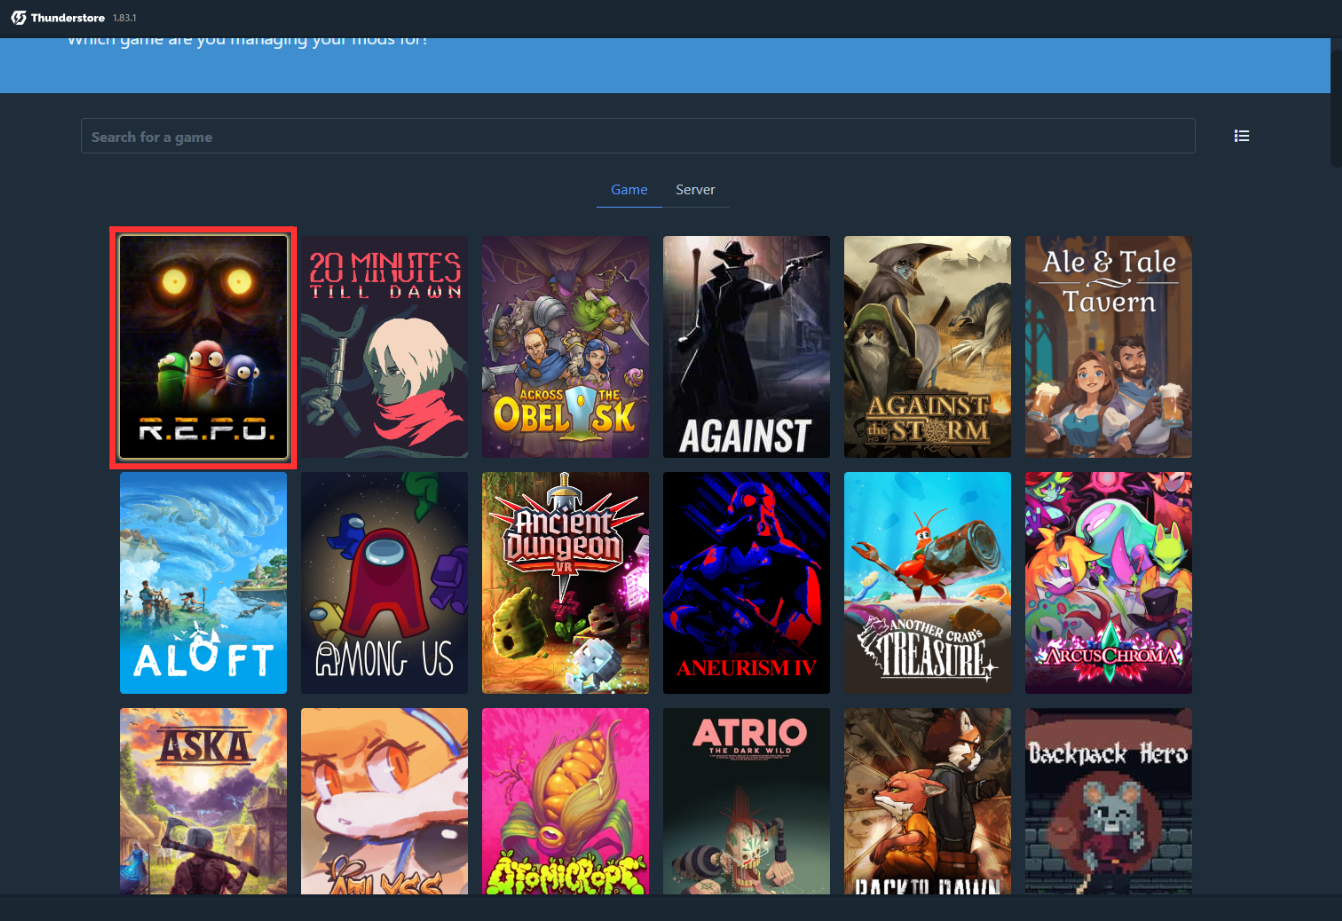Choose Another Crab's Treasure cover
1342x921 pixels.
point(927,583)
